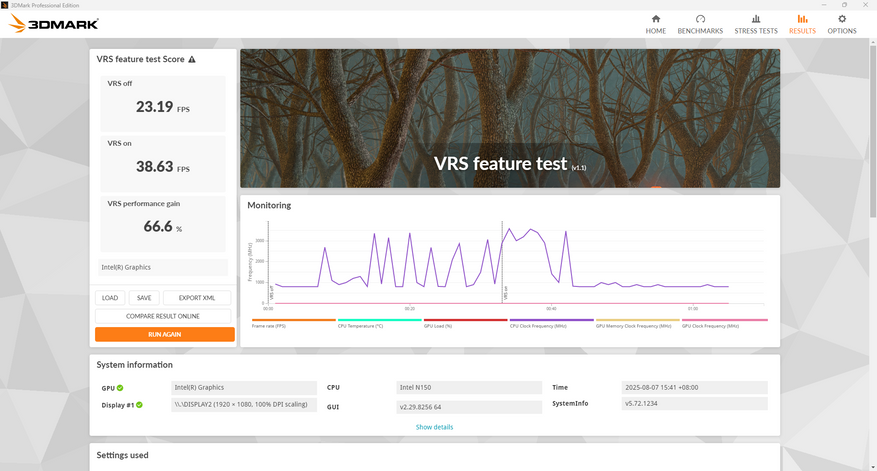Click the Settings used heading
Image resolution: width=877 pixels, height=471 pixels.
point(122,455)
